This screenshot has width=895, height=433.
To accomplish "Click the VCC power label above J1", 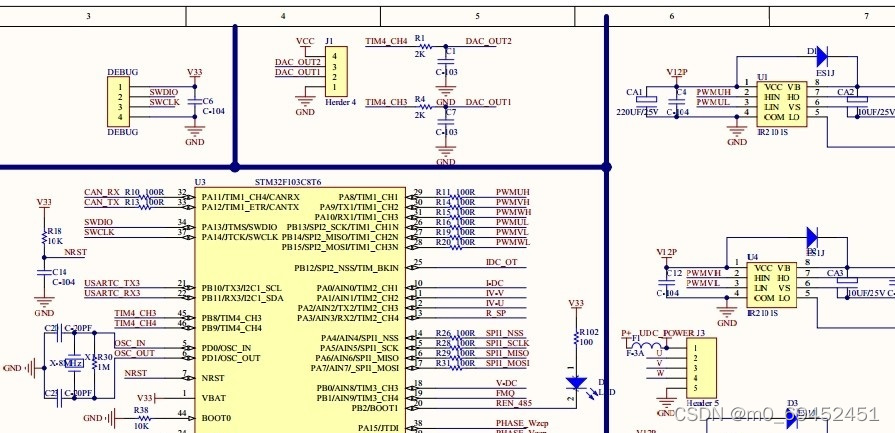I will 305,42.
